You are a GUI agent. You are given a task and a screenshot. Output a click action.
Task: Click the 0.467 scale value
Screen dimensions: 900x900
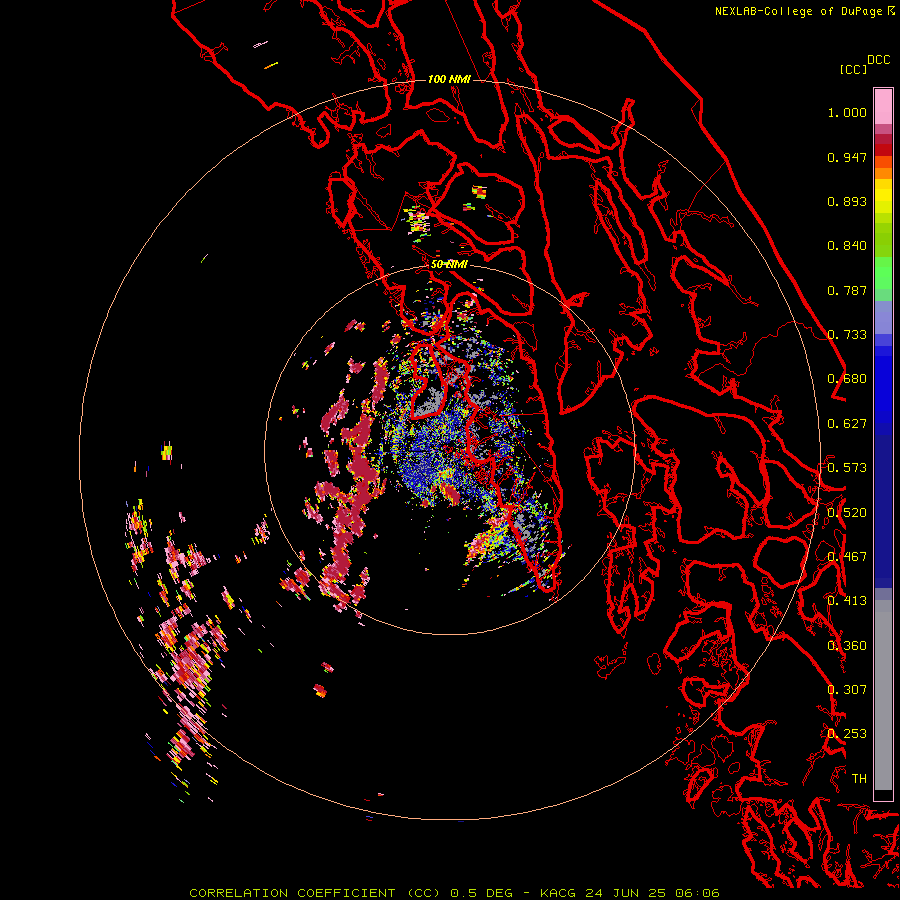tap(847, 557)
